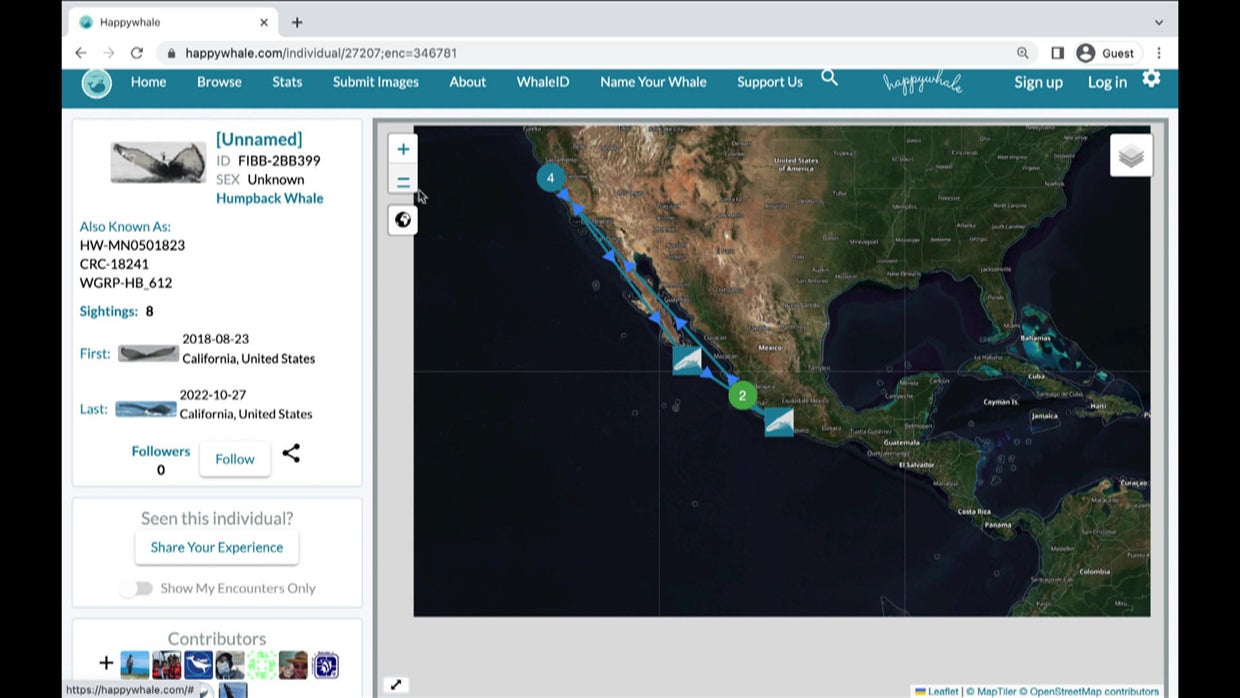
Task: Click the ID text FIBB-2BB399
Action: point(279,160)
